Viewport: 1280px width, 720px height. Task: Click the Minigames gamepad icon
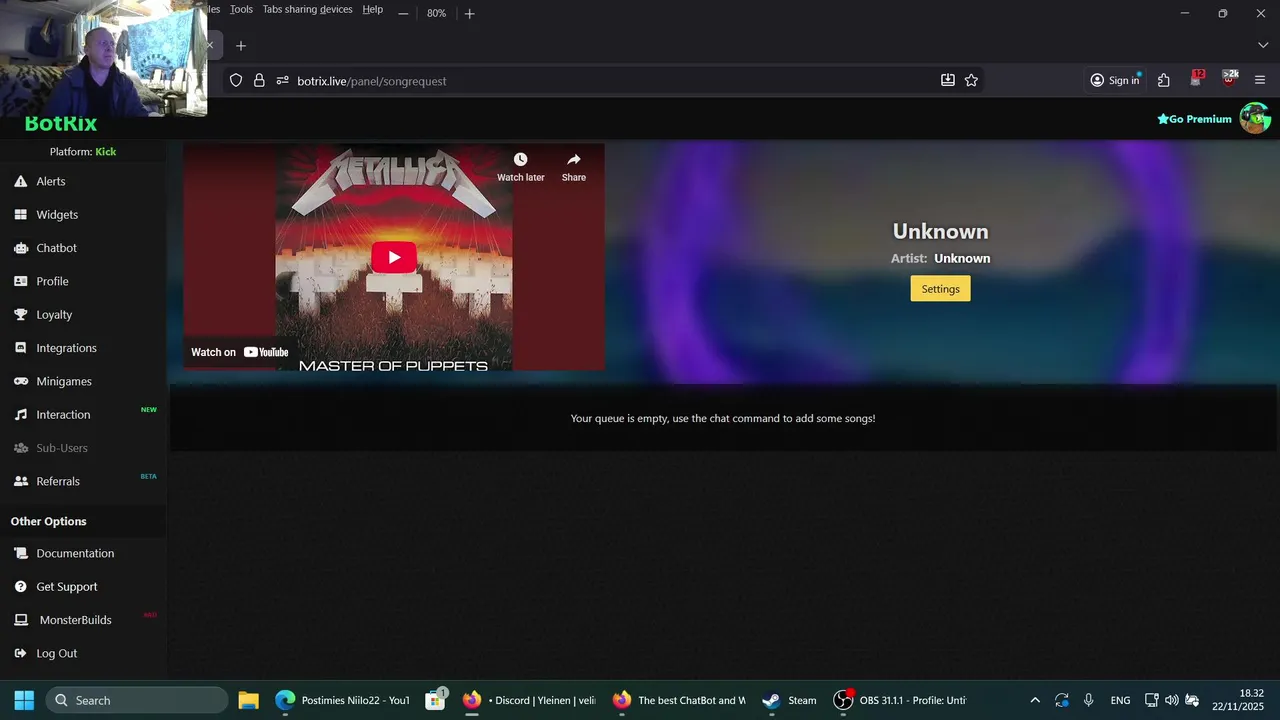[x=20, y=381]
